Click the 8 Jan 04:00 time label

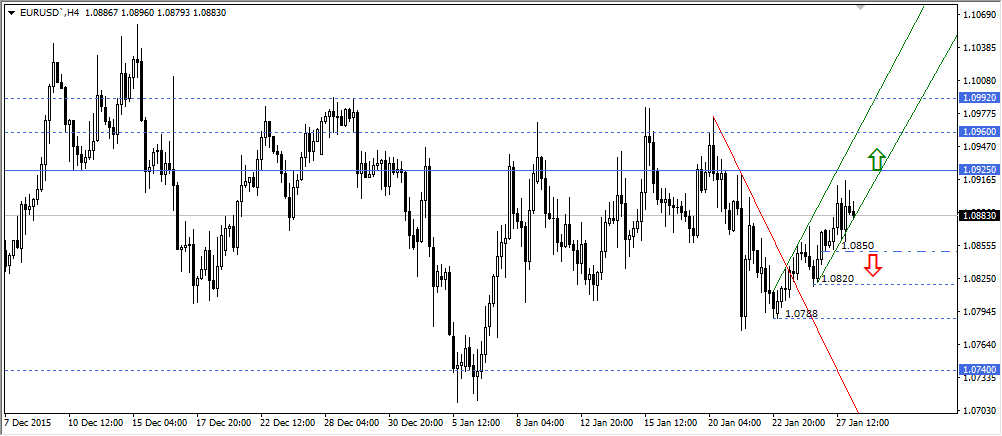542,423
